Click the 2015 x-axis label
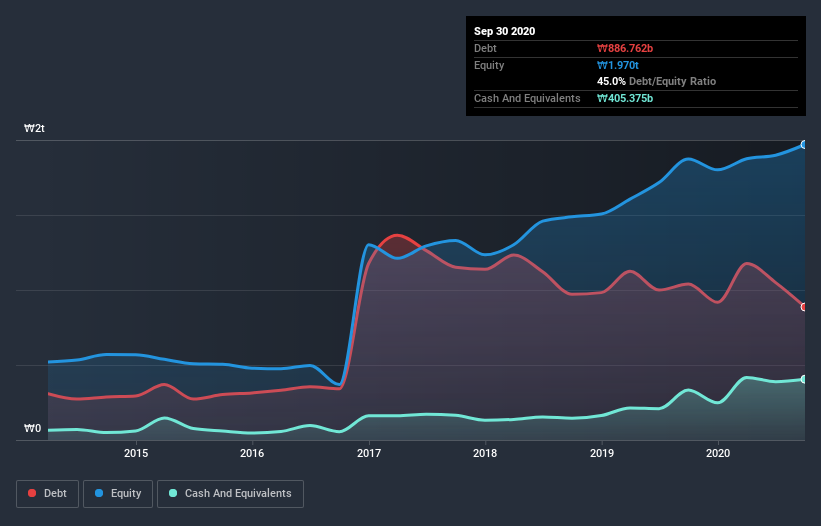This screenshot has width=821, height=526. click(x=136, y=453)
